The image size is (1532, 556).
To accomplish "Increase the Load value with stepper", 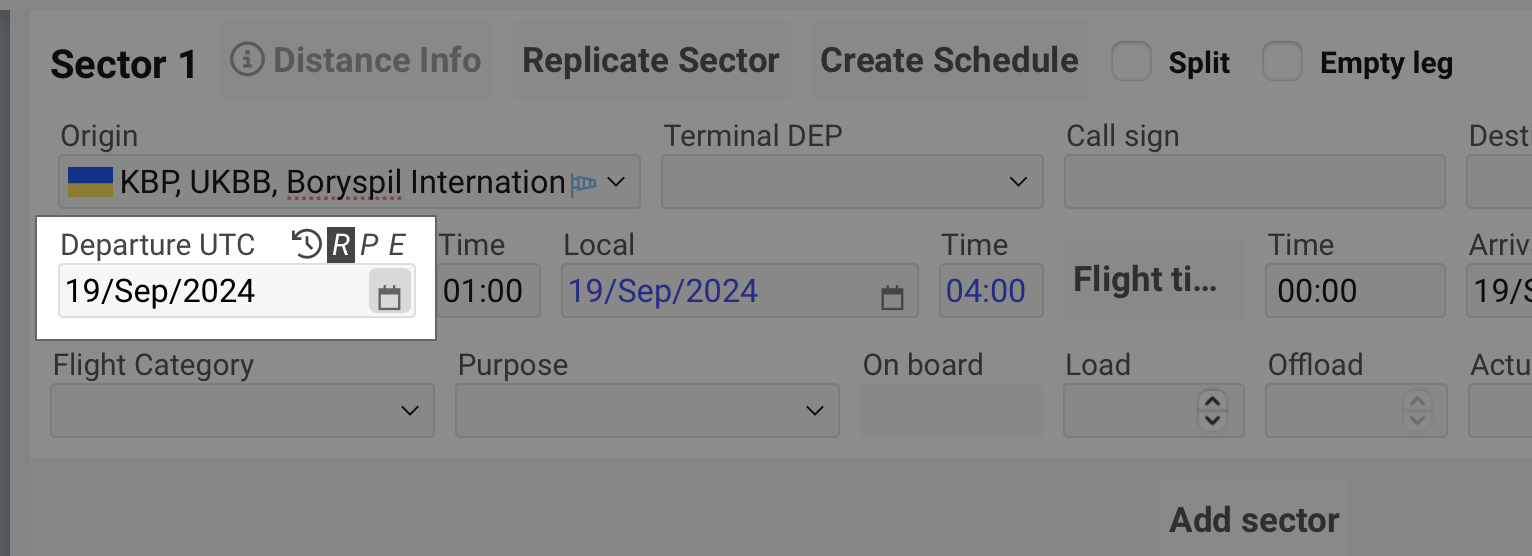I will [x=1212, y=402].
